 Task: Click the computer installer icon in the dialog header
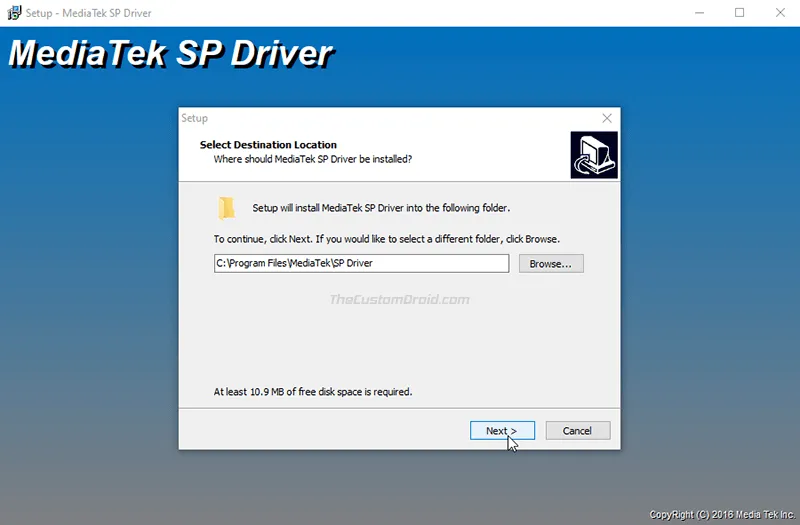(x=594, y=155)
